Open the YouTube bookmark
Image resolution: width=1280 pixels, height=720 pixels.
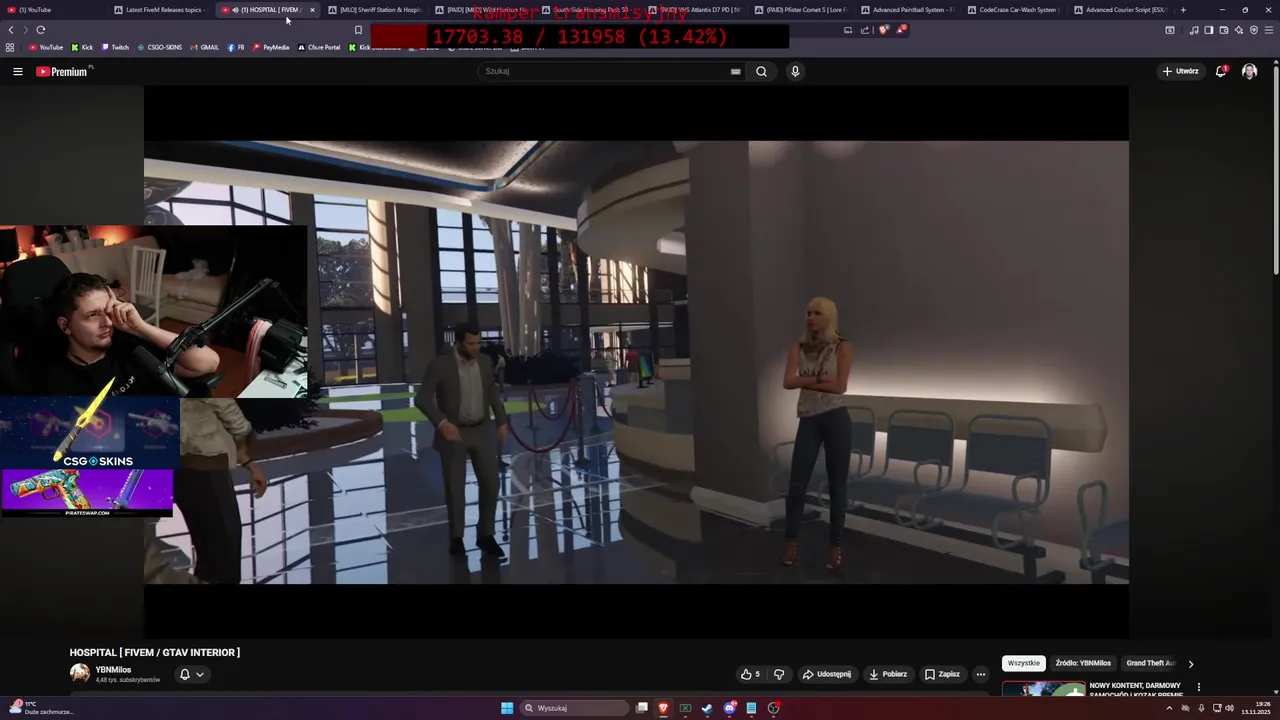click(45, 47)
